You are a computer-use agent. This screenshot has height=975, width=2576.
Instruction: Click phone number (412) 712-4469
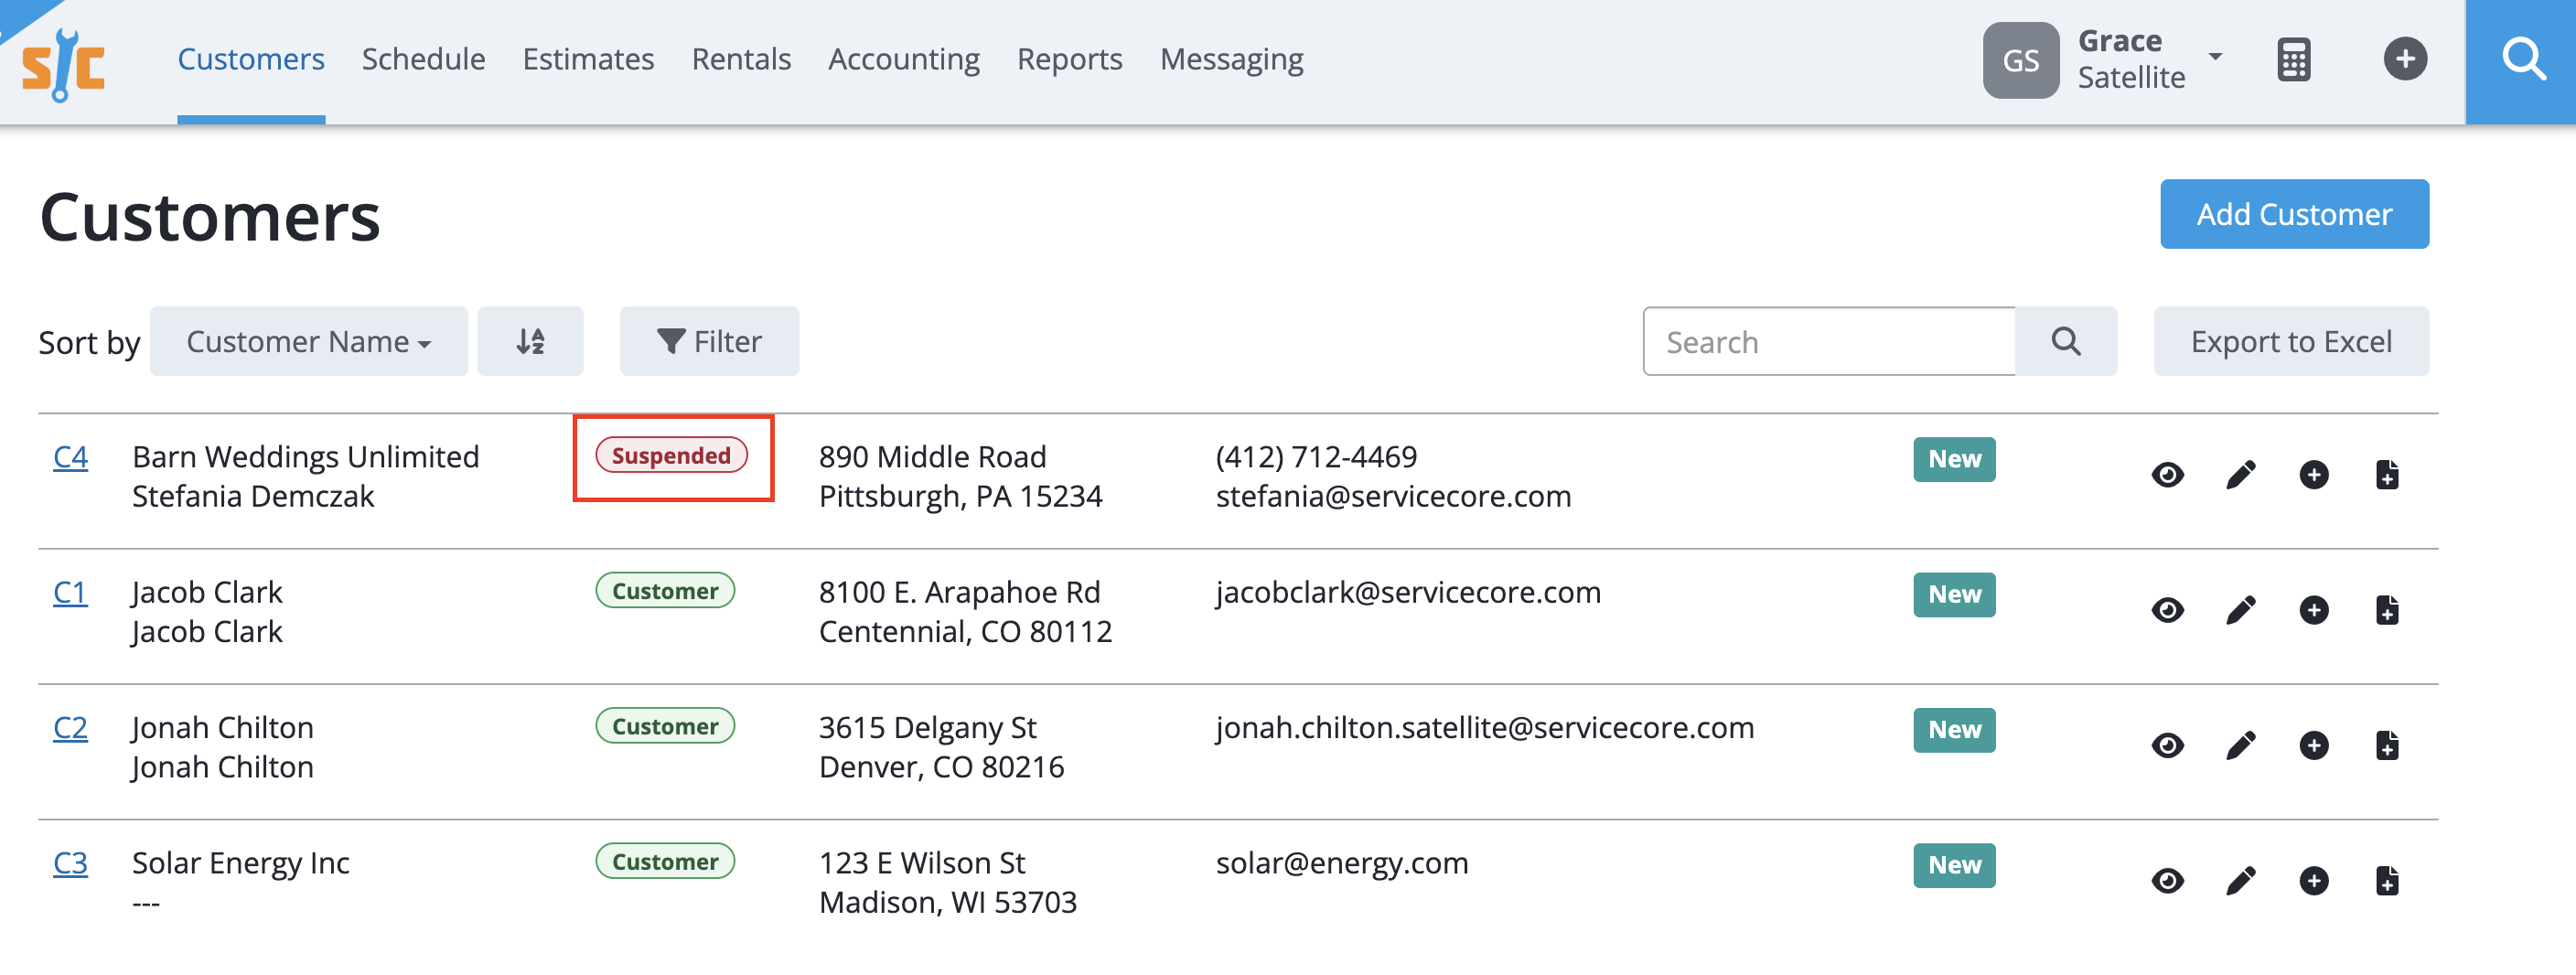[x=1316, y=457]
